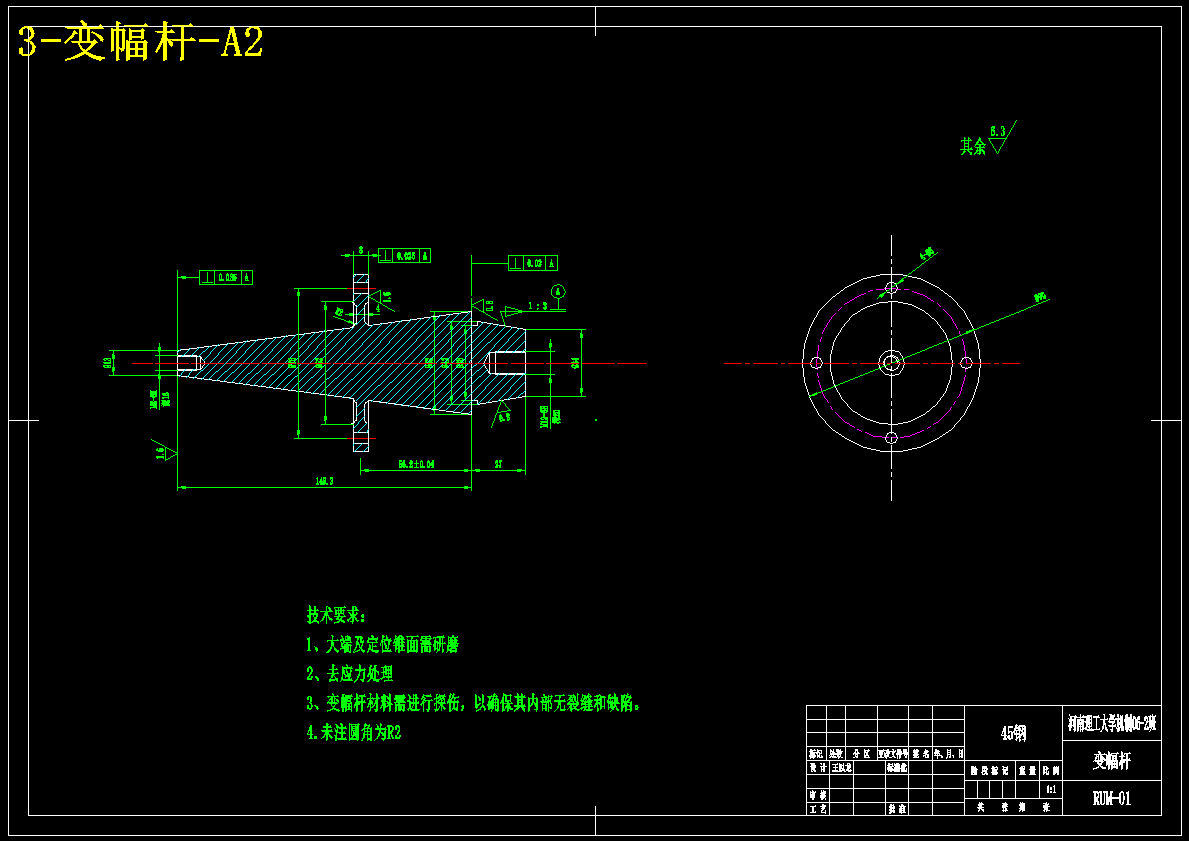Click the left bolt hole in the circular view
The width and height of the screenshot is (1189, 841).
817,363
